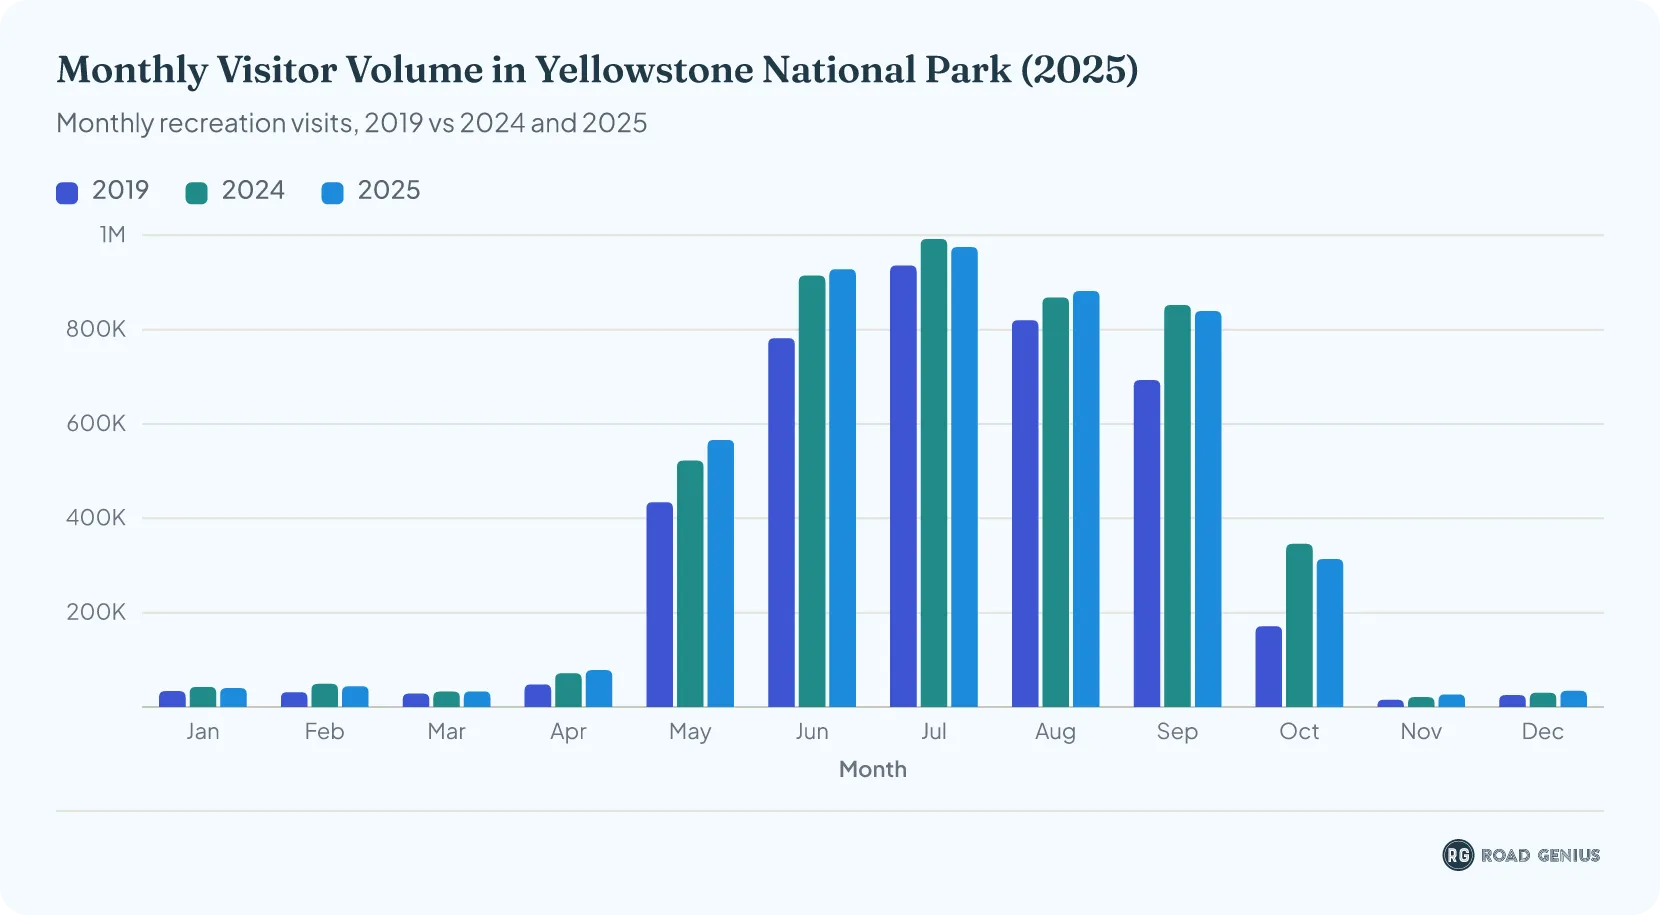This screenshot has height=915, width=1660.
Task: Select the 2024 legend label
Action: pyautogui.click(x=253, y=190)
